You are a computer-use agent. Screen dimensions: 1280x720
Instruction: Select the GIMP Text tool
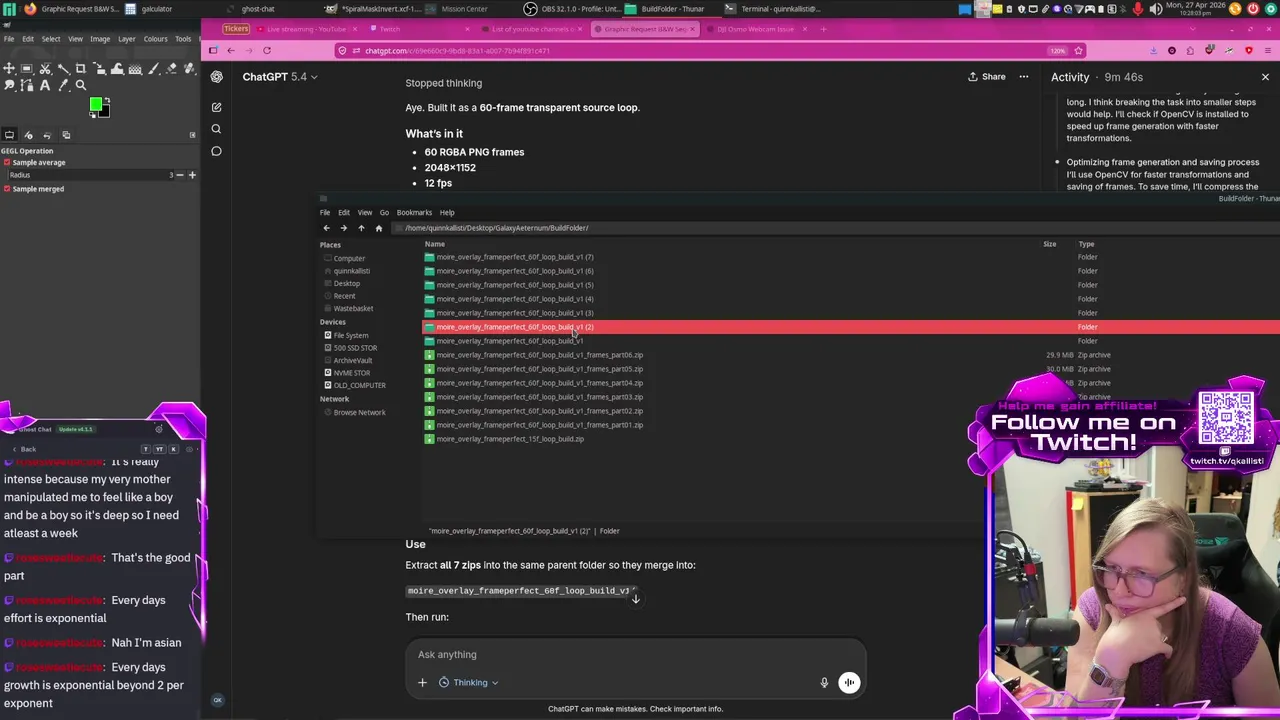coord(45,85)
